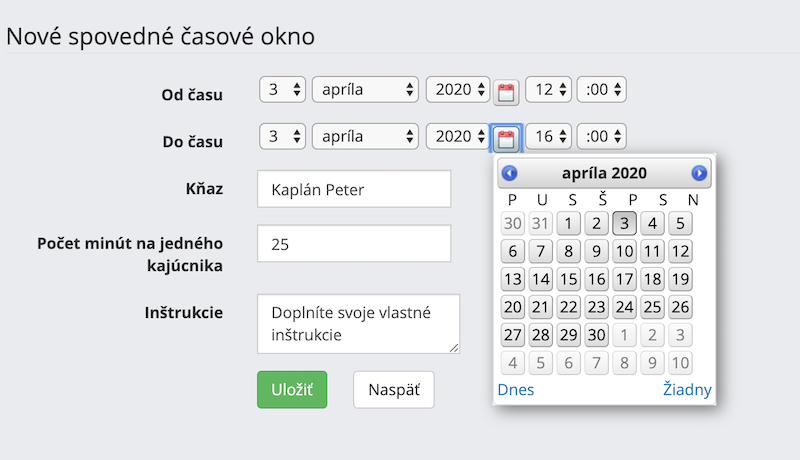Focus the minutes per penitent field

(354, 243)
